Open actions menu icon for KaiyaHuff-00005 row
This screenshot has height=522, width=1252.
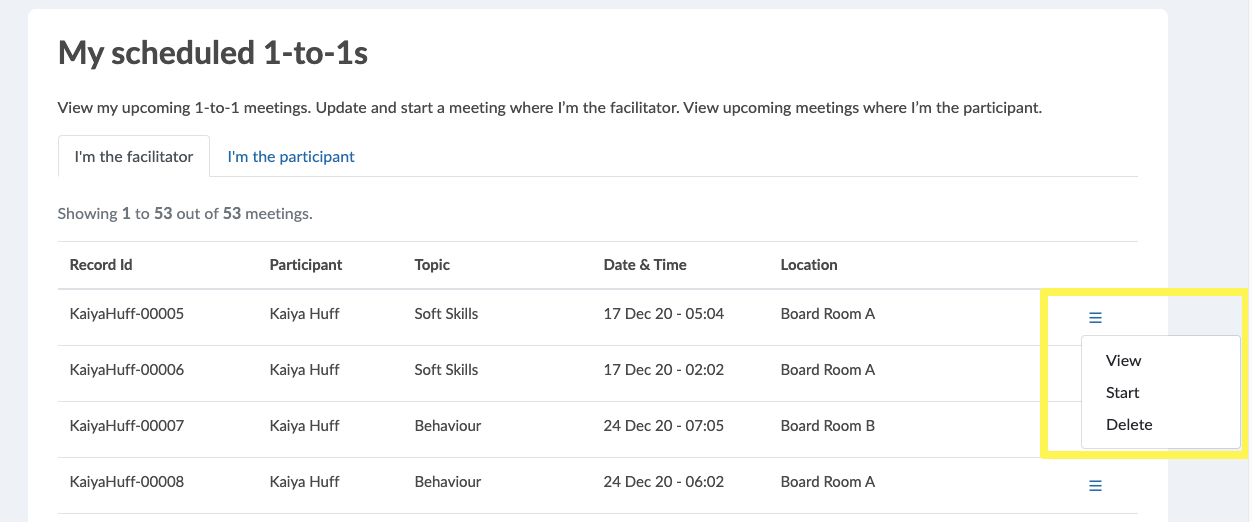coord(1095,318)
